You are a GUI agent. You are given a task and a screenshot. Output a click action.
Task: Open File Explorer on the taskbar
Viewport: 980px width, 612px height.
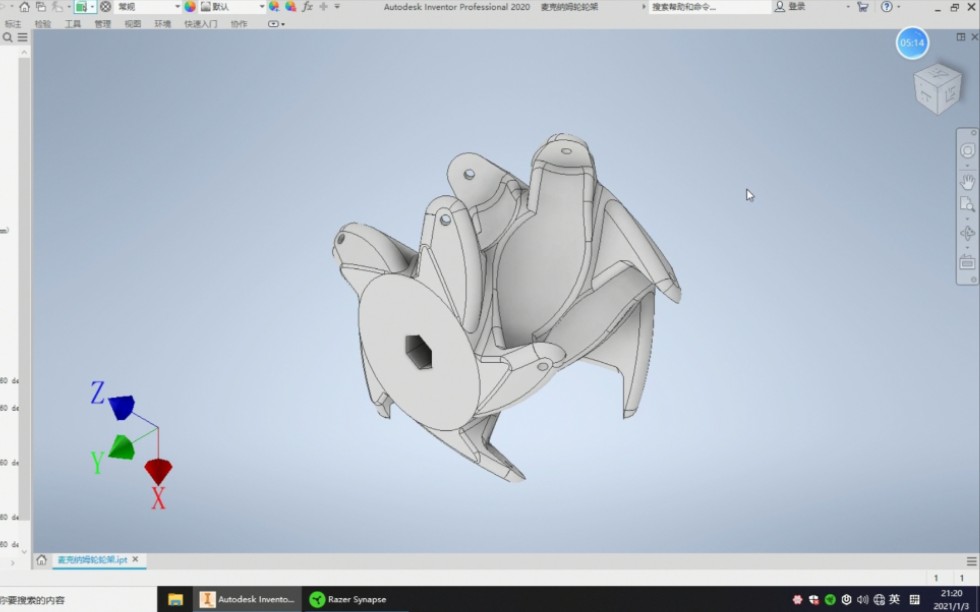[x=175, y=599]
